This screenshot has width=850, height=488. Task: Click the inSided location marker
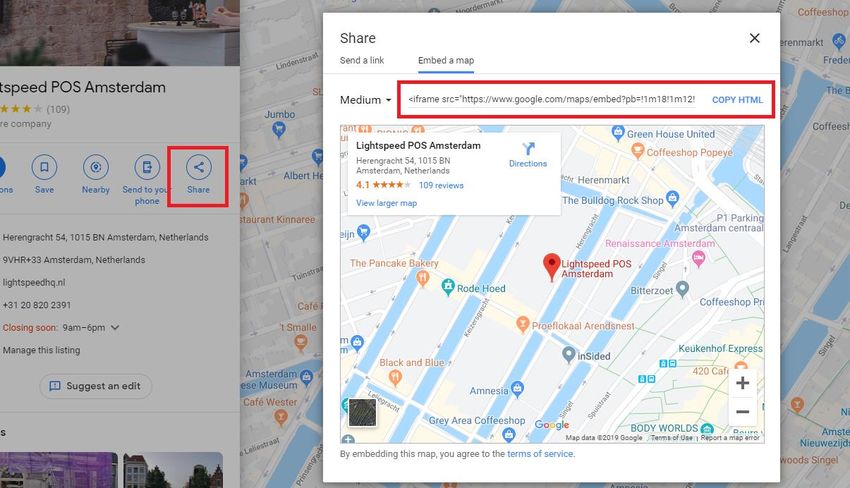pyautogui.click(x=568, y=355)
